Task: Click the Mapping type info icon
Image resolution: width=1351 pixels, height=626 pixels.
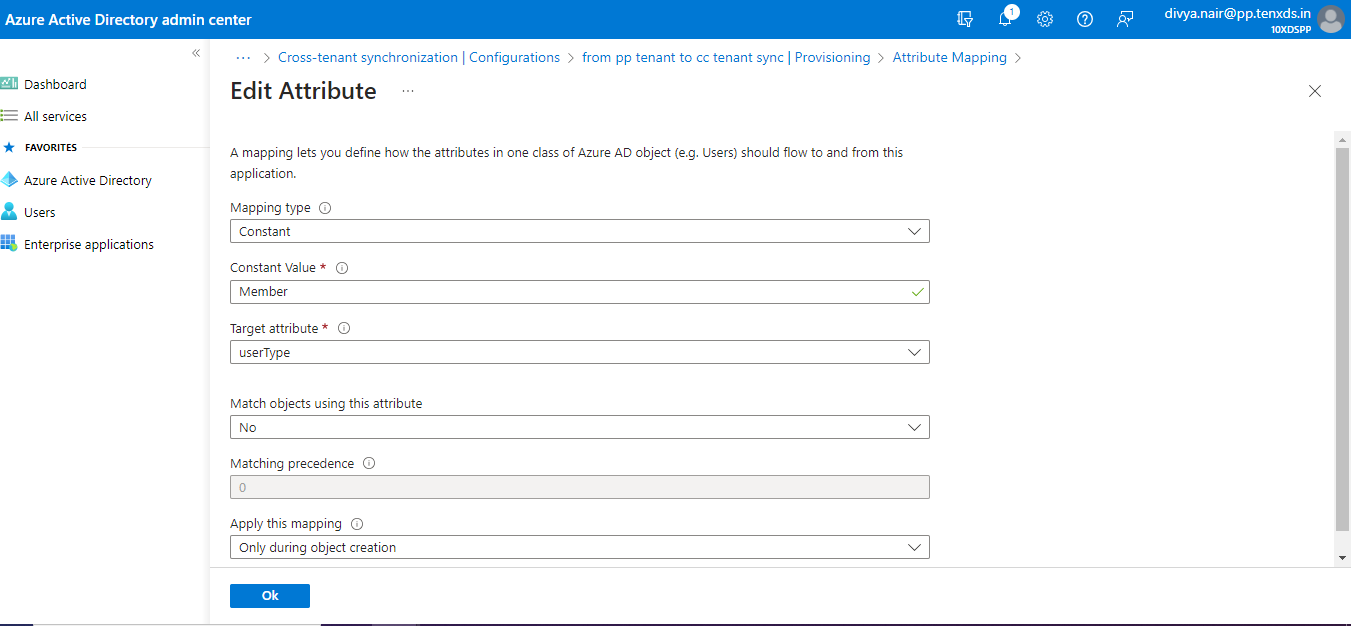Action: click(324, 207)
